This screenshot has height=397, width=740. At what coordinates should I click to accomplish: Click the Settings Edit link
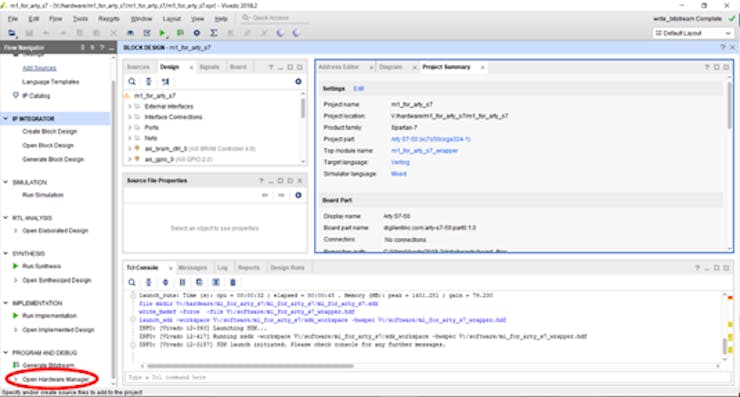coord(359,89)
